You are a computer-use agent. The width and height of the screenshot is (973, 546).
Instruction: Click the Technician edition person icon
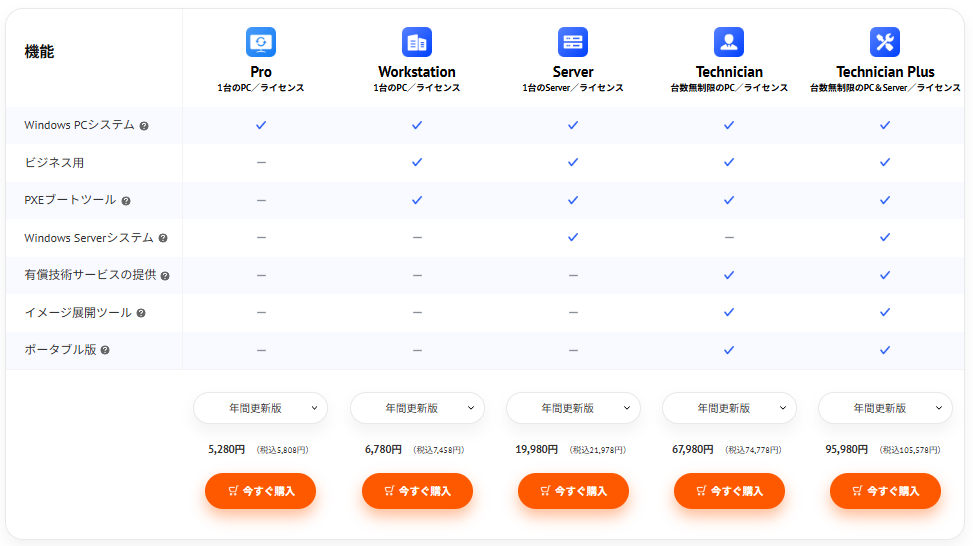(729, 42)
